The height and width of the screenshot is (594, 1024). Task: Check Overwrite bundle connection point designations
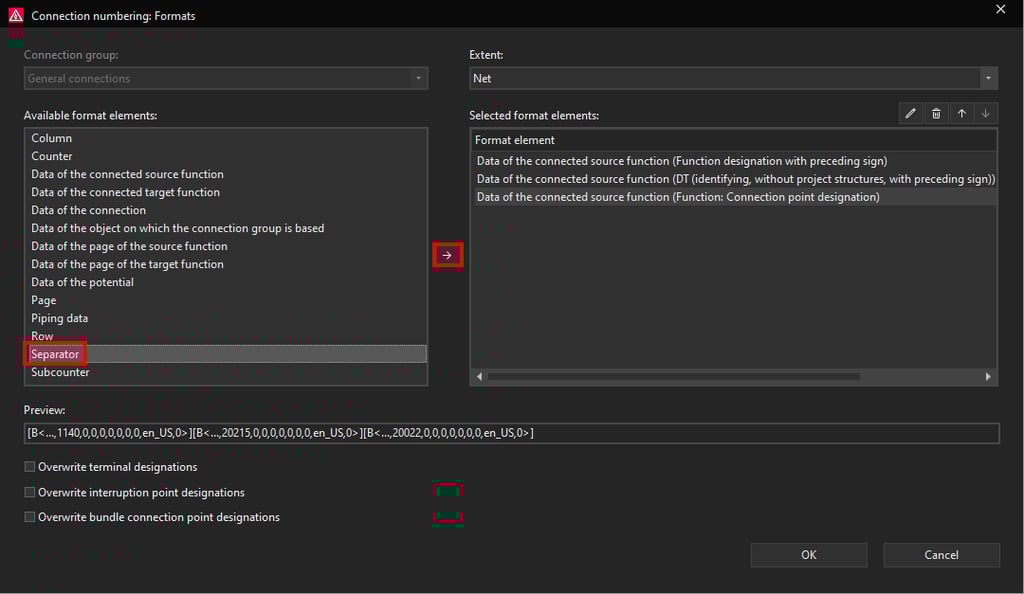(x=30, y=517)
